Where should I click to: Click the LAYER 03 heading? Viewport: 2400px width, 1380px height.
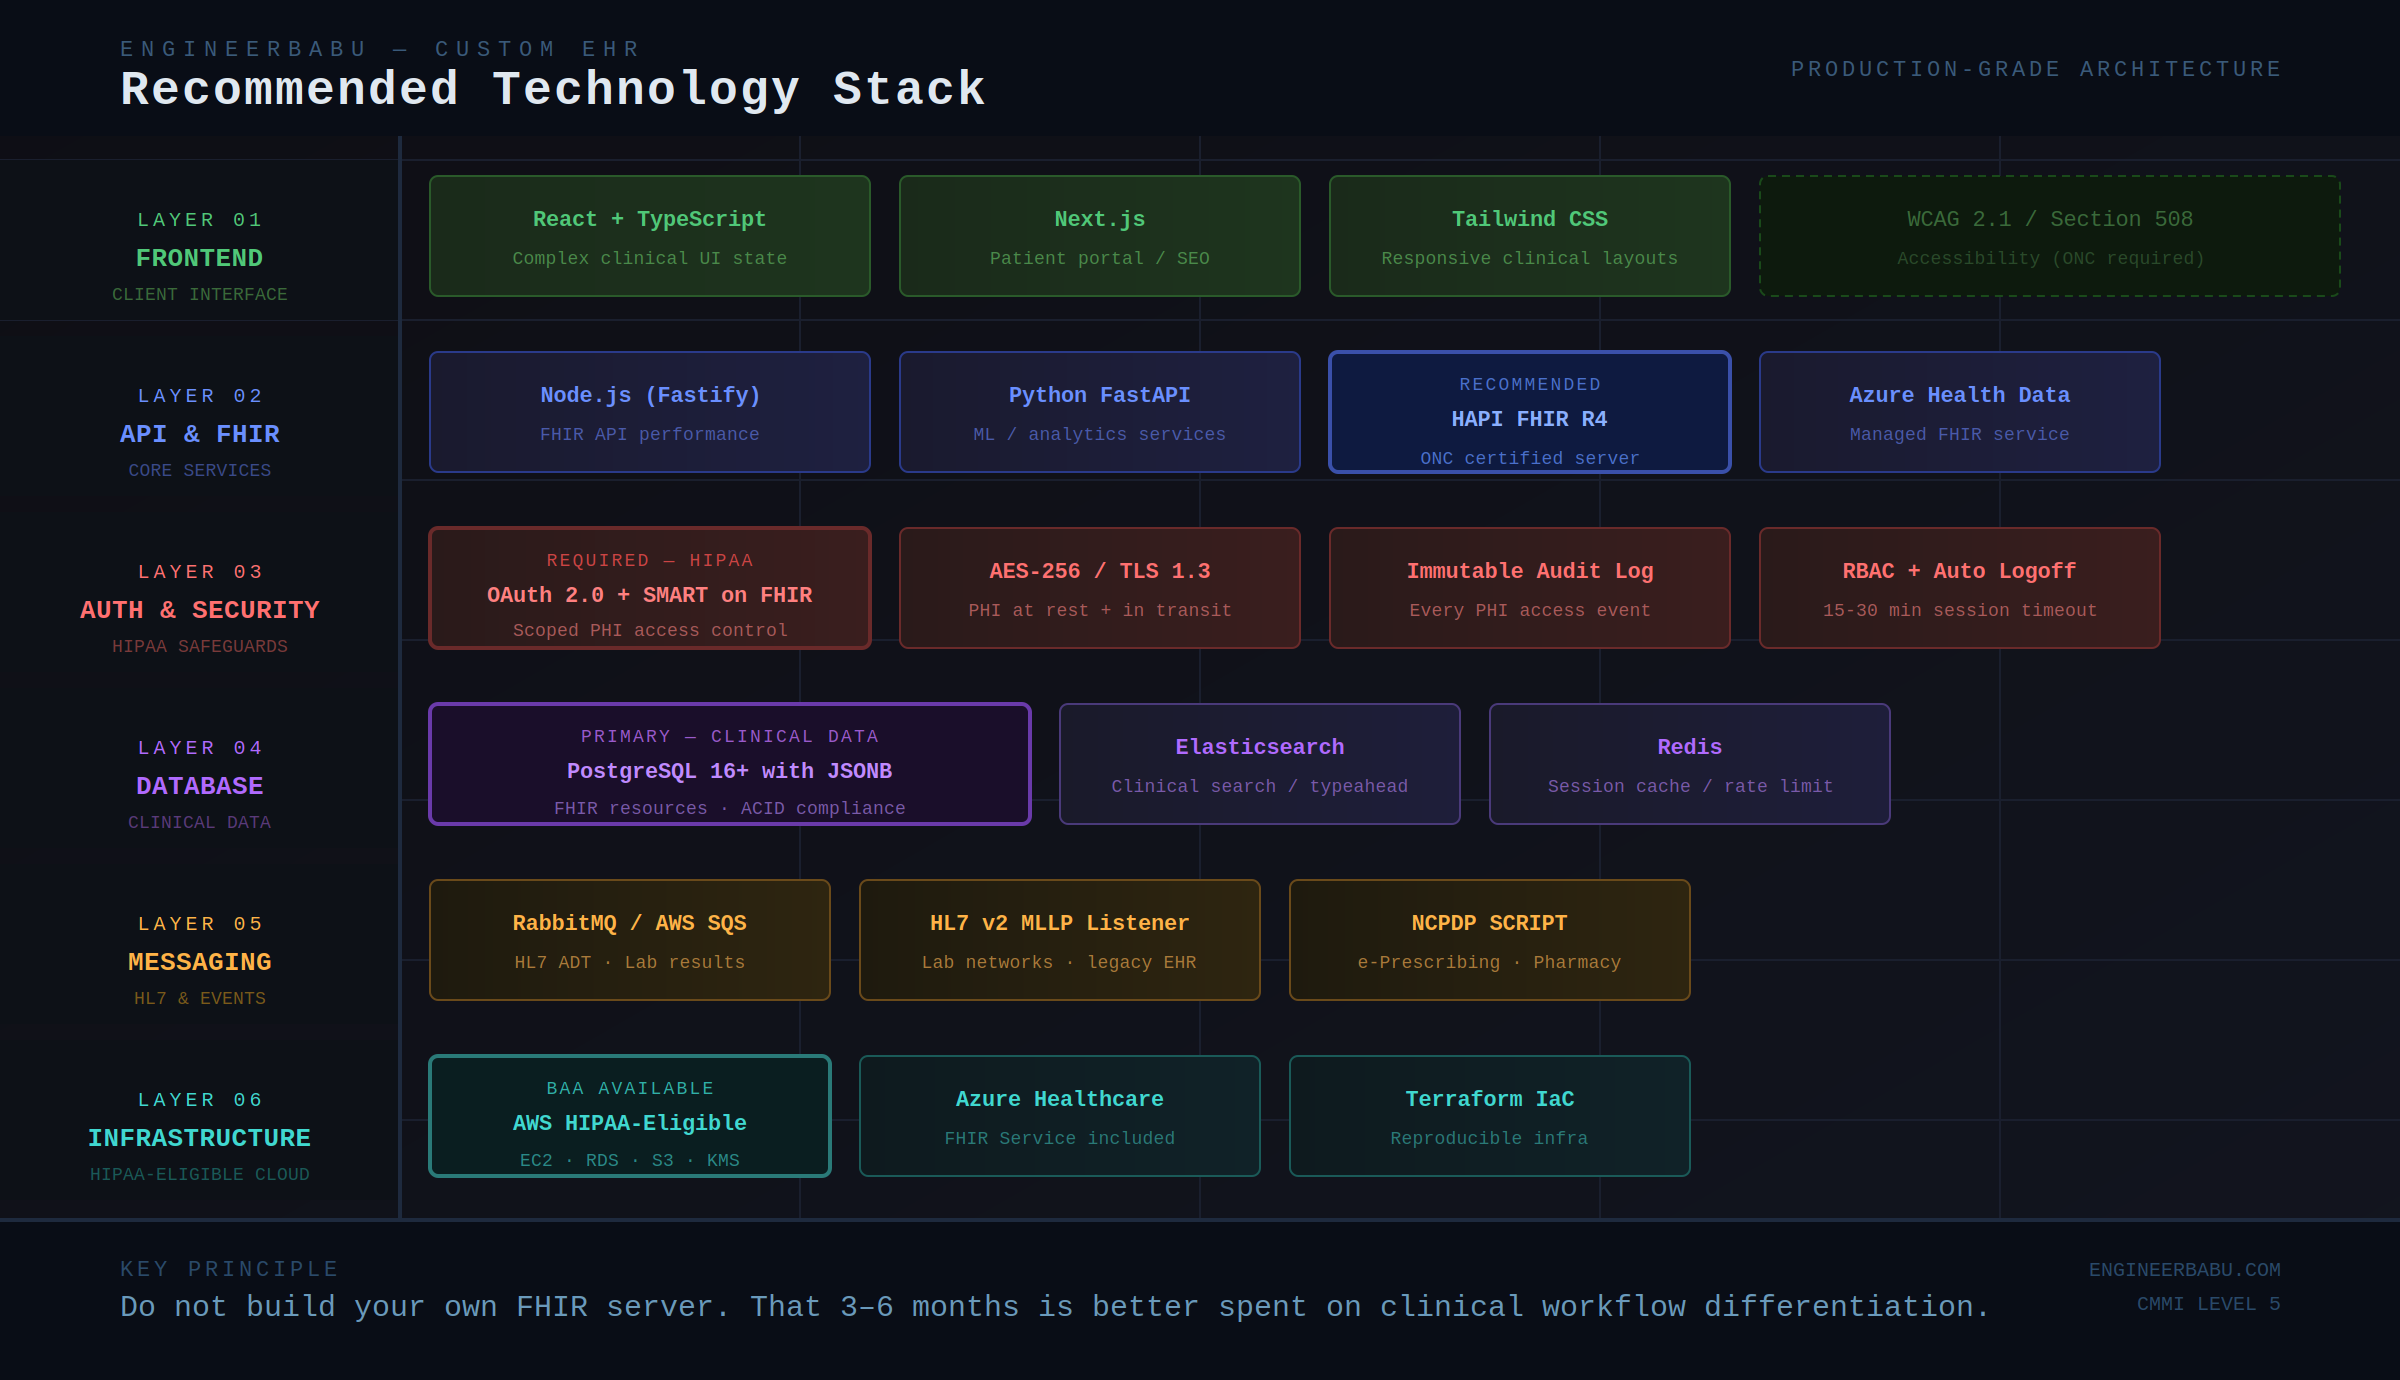pos(200,572)
